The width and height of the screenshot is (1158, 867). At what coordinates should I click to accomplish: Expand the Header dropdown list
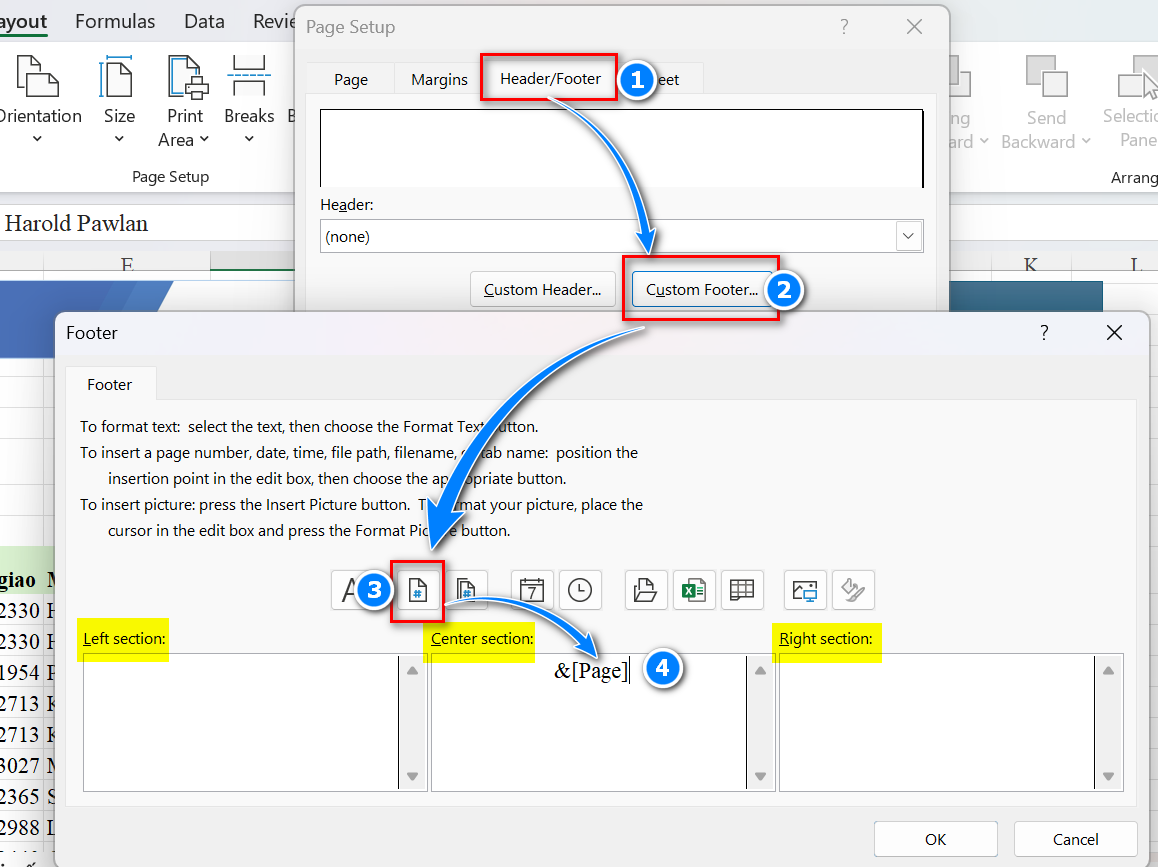pyautogui.click(x=908, y=237)
